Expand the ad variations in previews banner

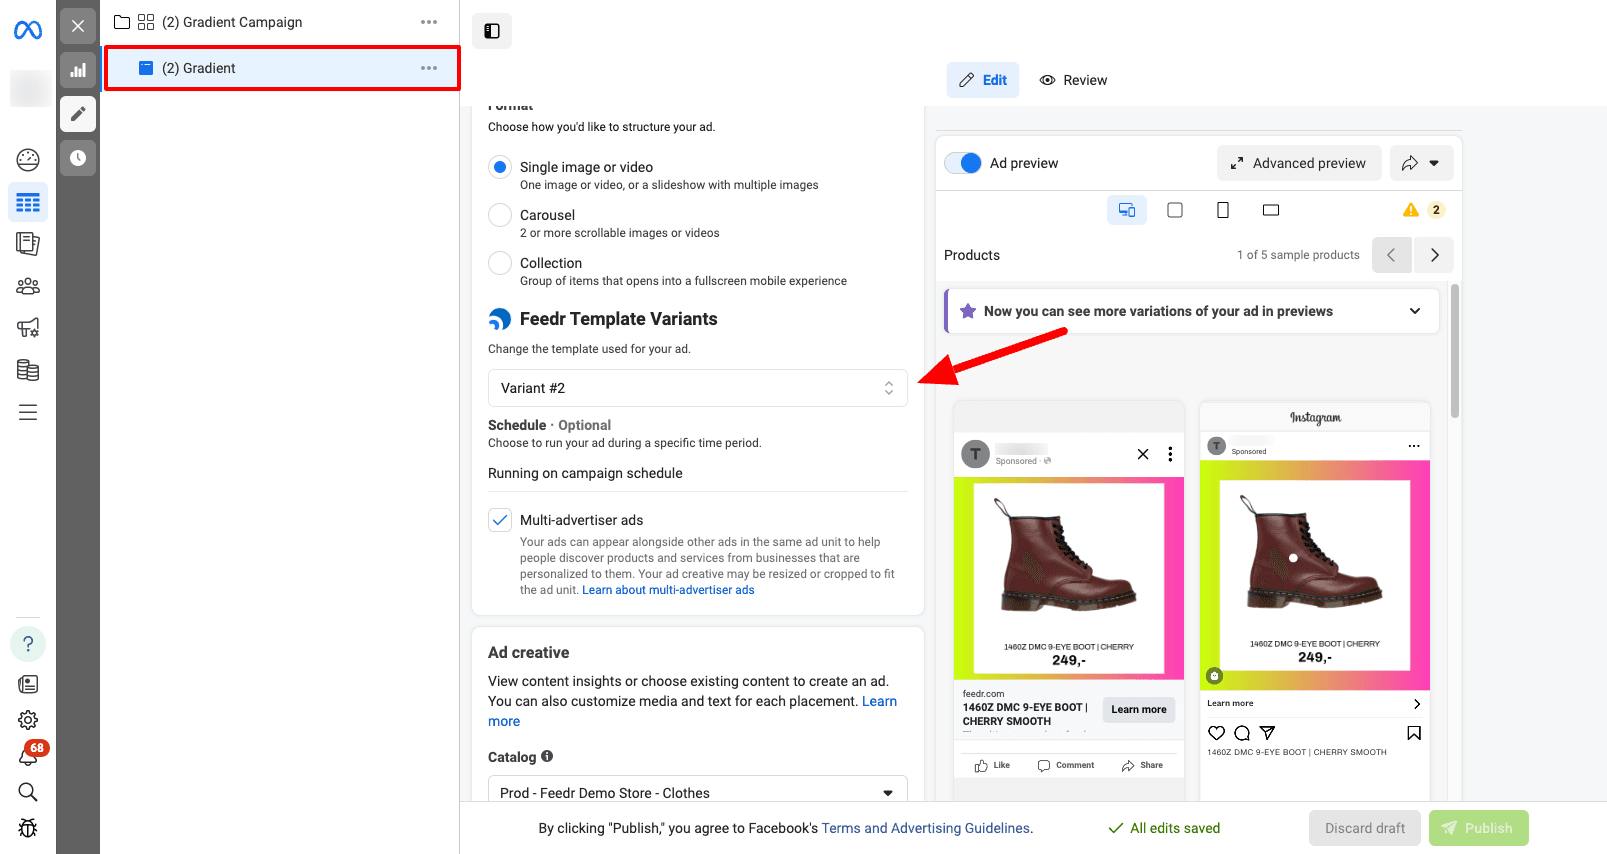1414,311
